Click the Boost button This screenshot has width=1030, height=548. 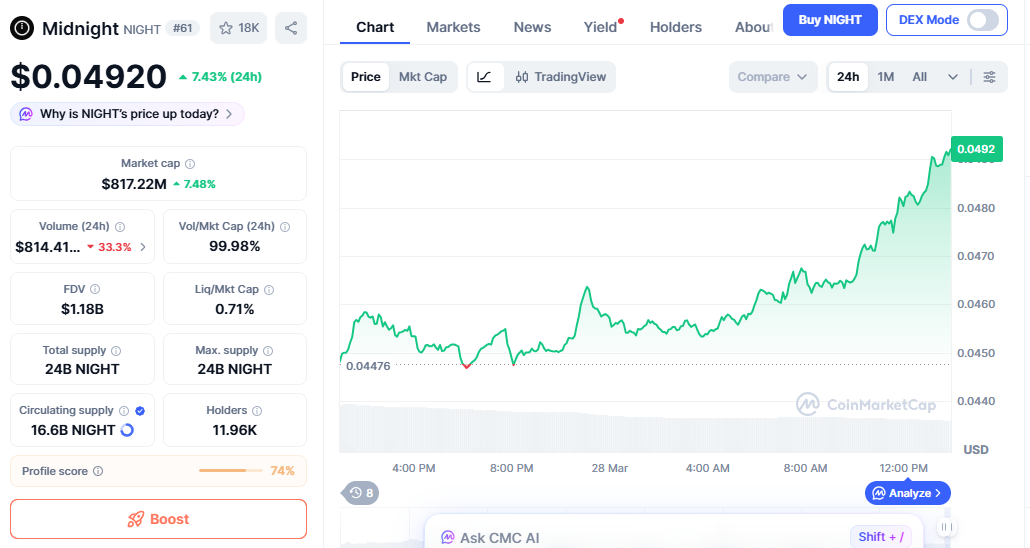coord(158,519)
